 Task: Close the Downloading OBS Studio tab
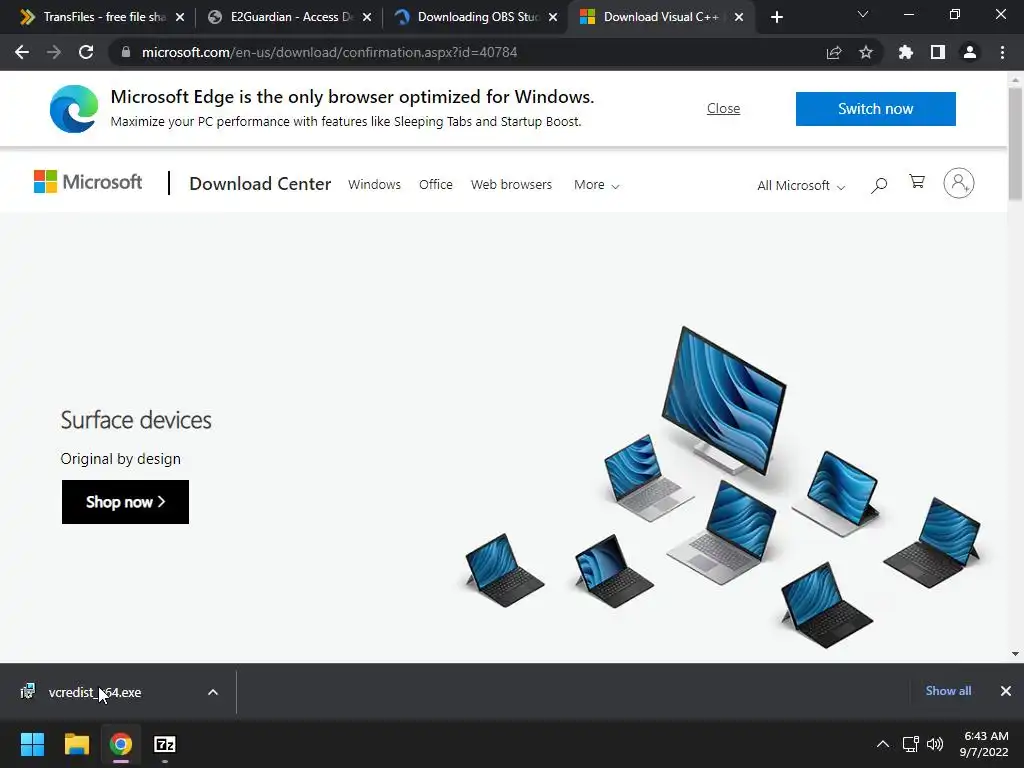(553, 17)
